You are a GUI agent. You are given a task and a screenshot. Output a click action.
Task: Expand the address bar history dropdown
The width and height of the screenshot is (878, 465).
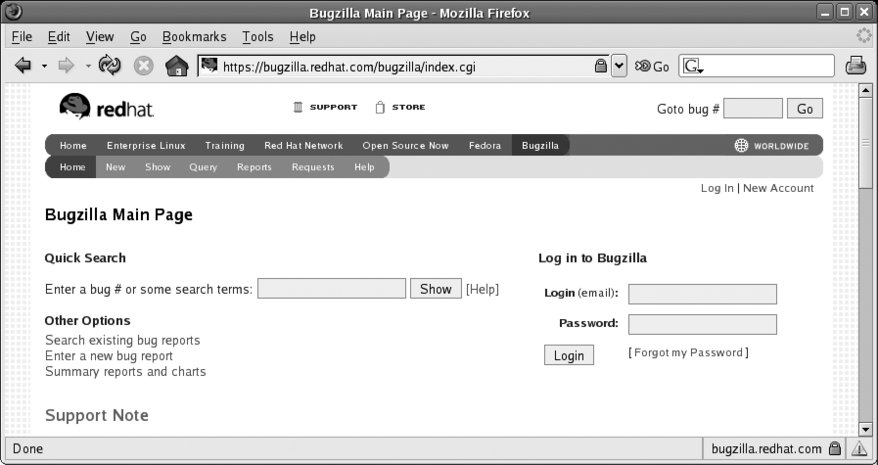pyautogui.click(x=618, y=66)
